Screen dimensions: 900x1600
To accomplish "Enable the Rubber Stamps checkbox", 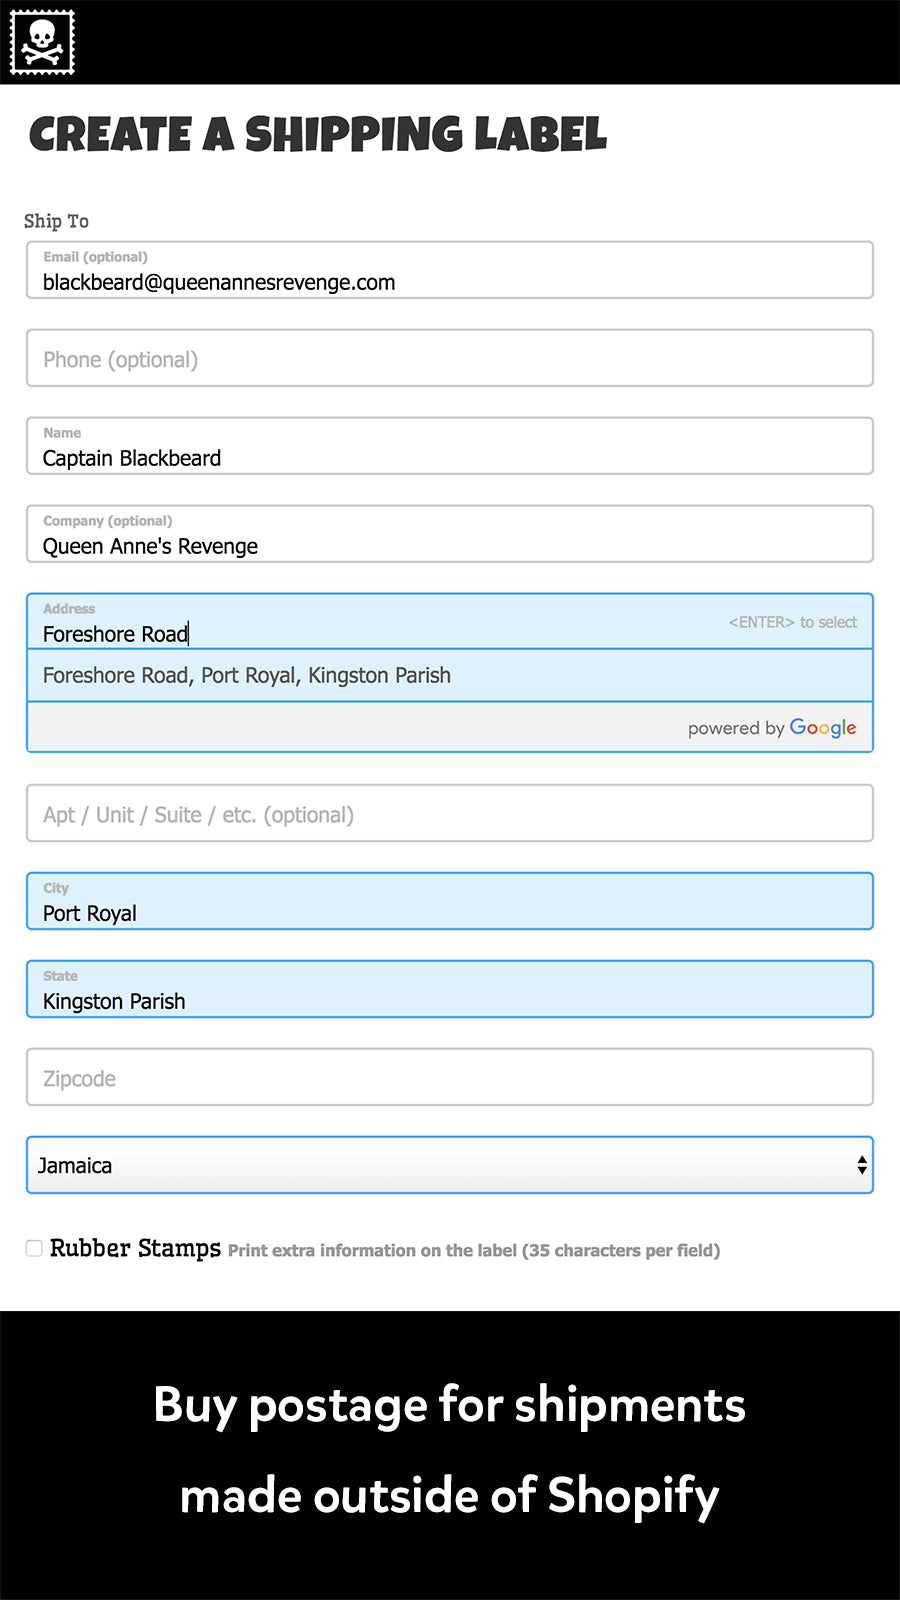I will tap(34, 1249).
